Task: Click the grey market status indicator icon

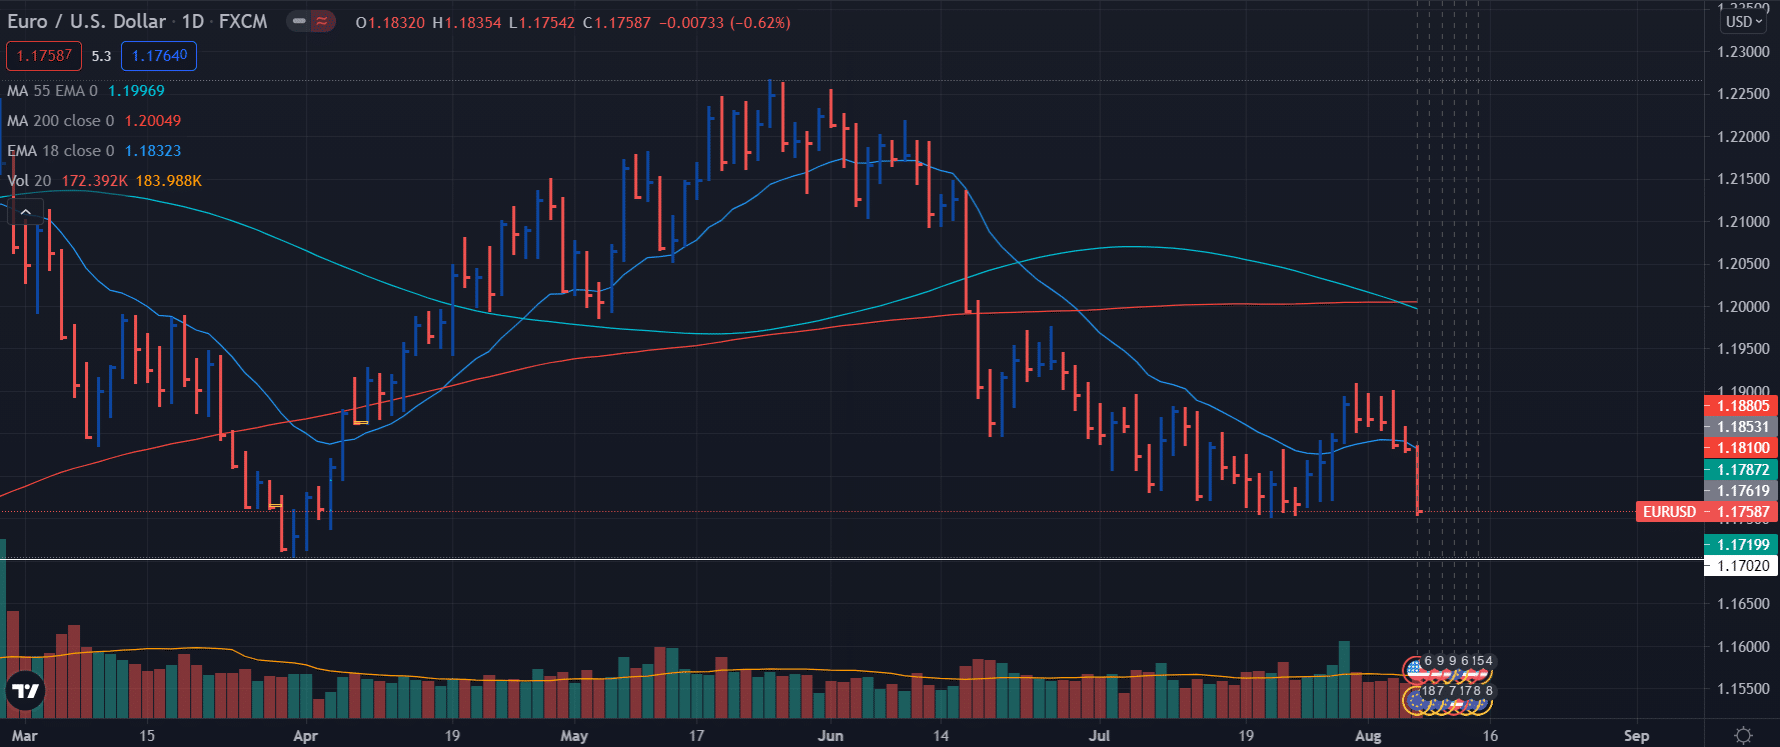Action: coord(299,21)
